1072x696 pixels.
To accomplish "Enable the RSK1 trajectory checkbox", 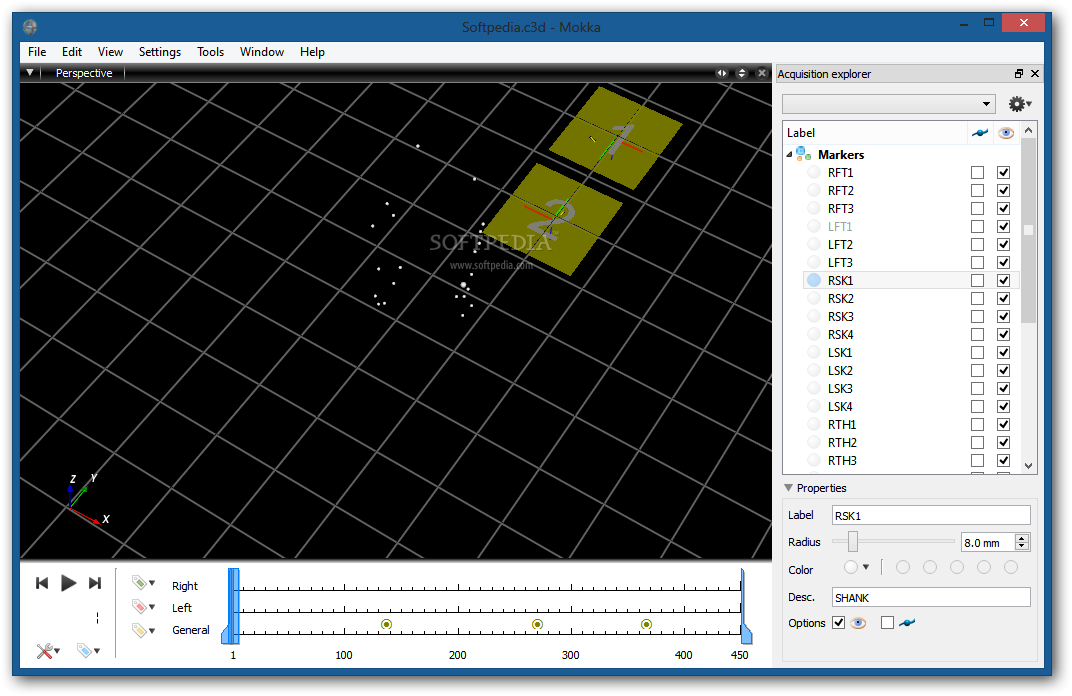I will click(978, 280).
